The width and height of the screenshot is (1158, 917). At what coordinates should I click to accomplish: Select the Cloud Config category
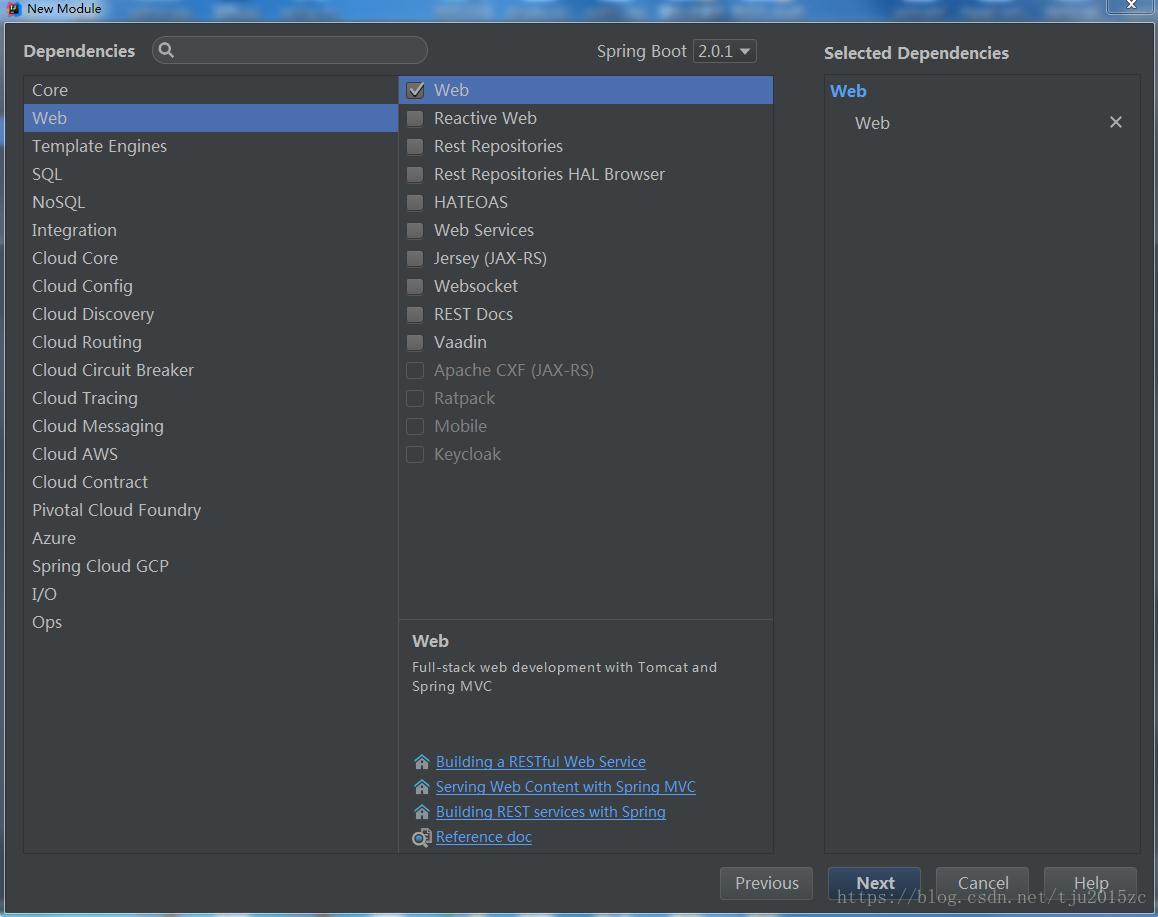(210, 286)
